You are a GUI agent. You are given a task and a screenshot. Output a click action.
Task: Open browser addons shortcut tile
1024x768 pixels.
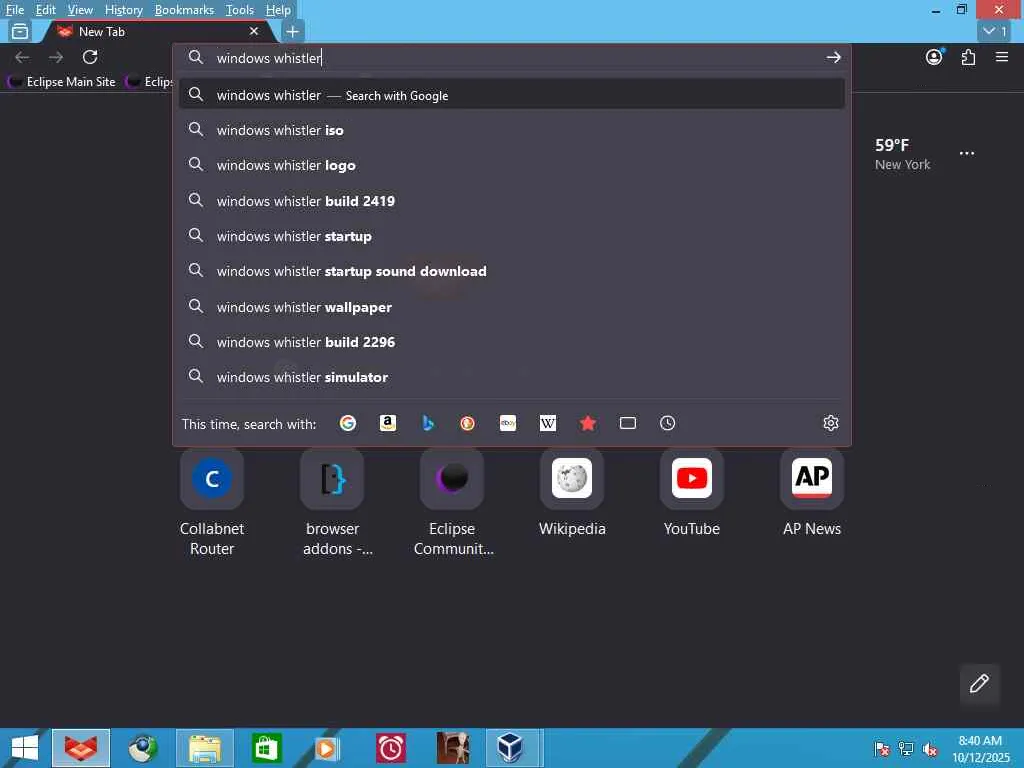click(x=332, y=503)
